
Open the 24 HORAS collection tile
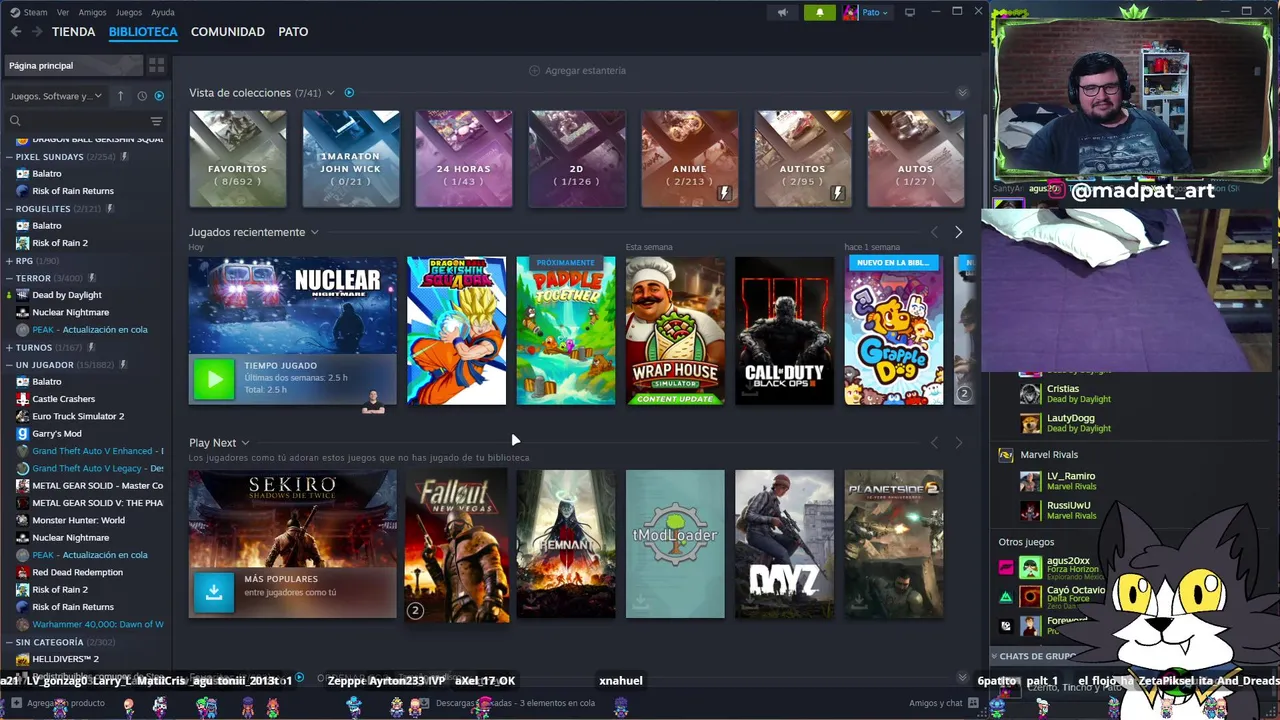(x=464, y=159)
